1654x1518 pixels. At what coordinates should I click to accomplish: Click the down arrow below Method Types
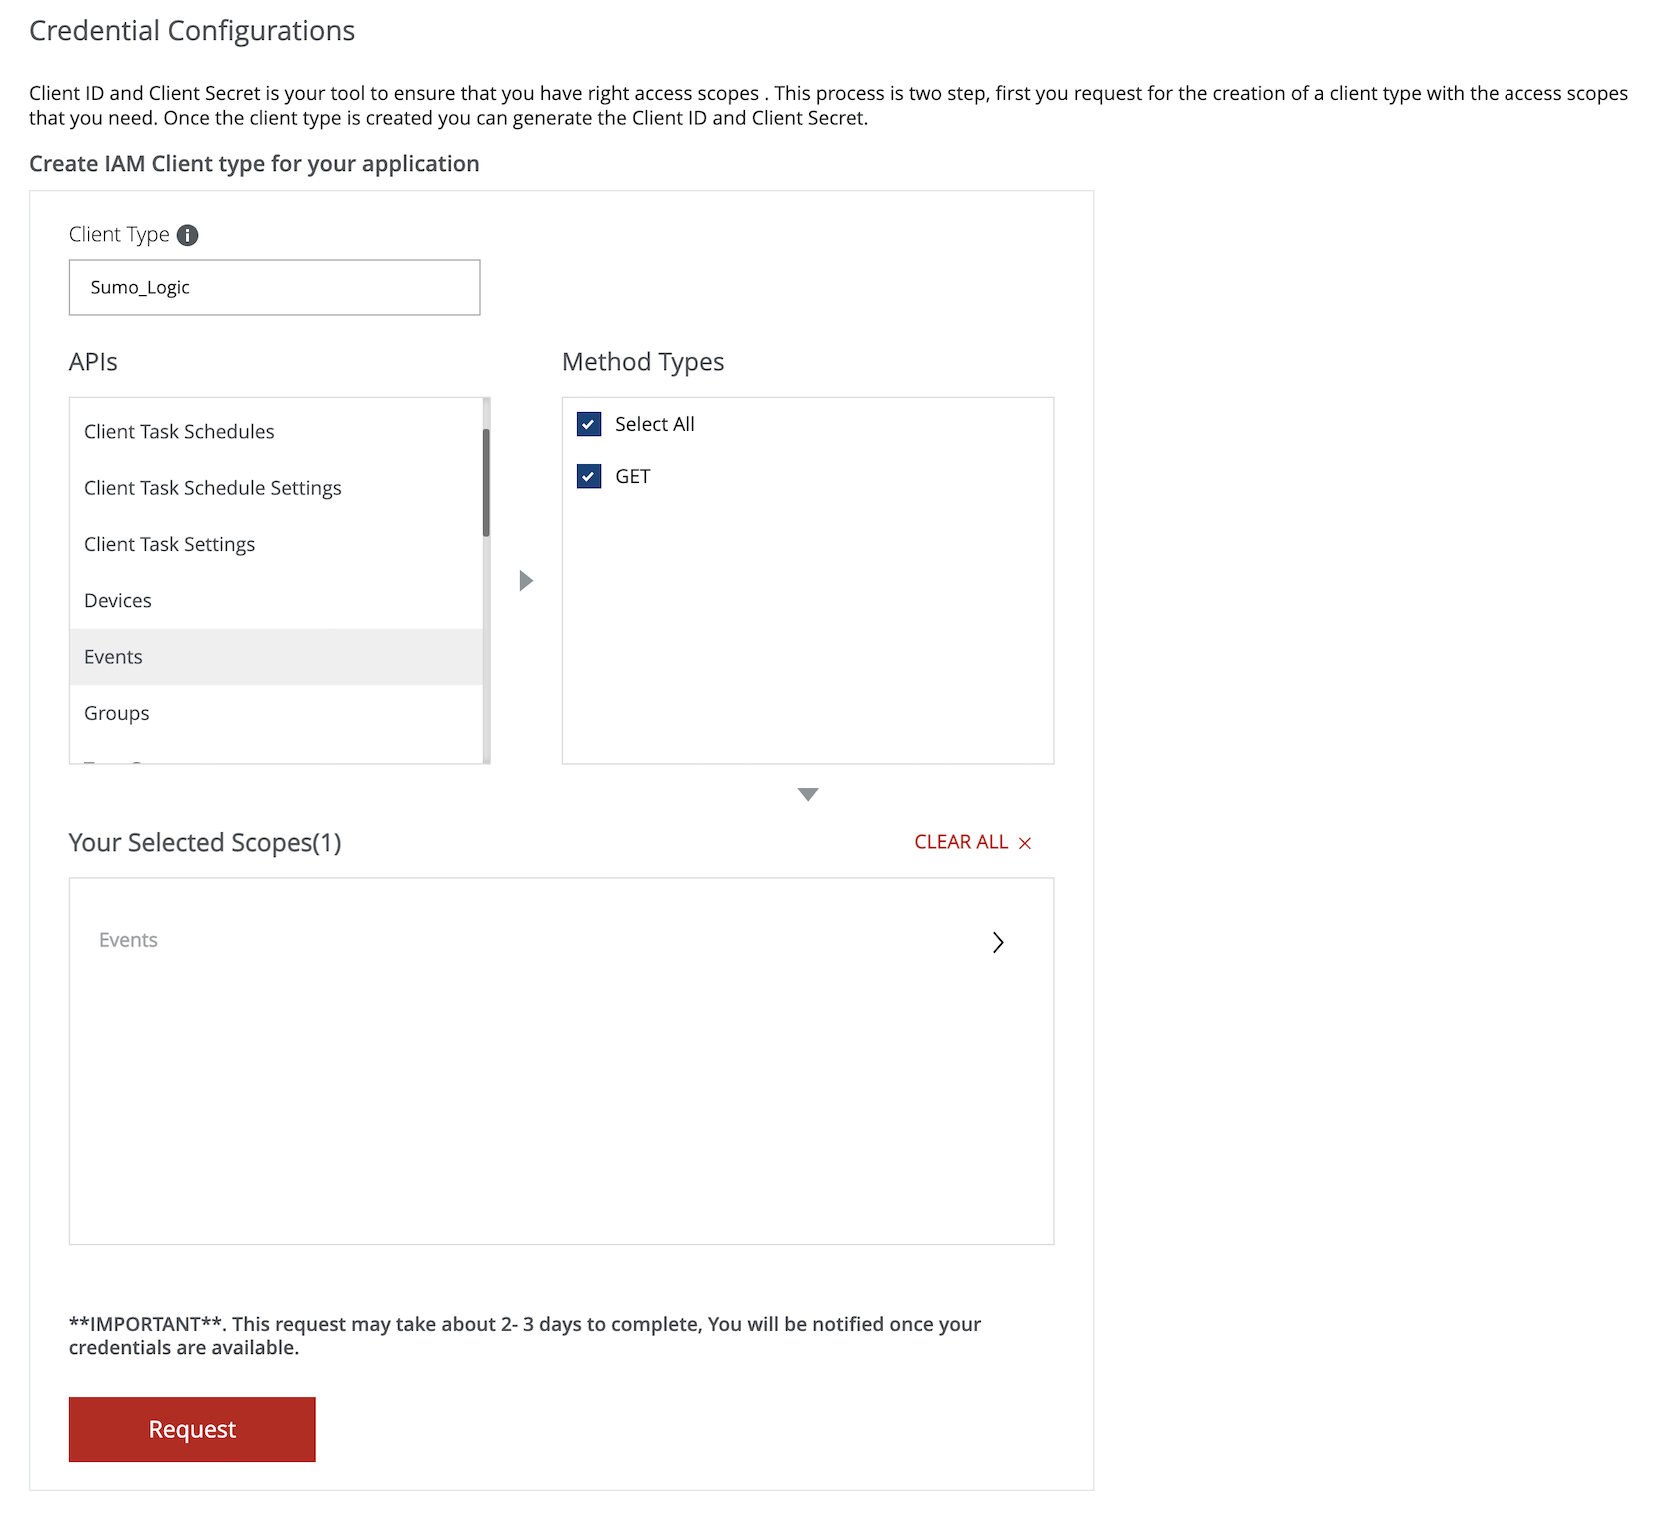coord(807,794)
